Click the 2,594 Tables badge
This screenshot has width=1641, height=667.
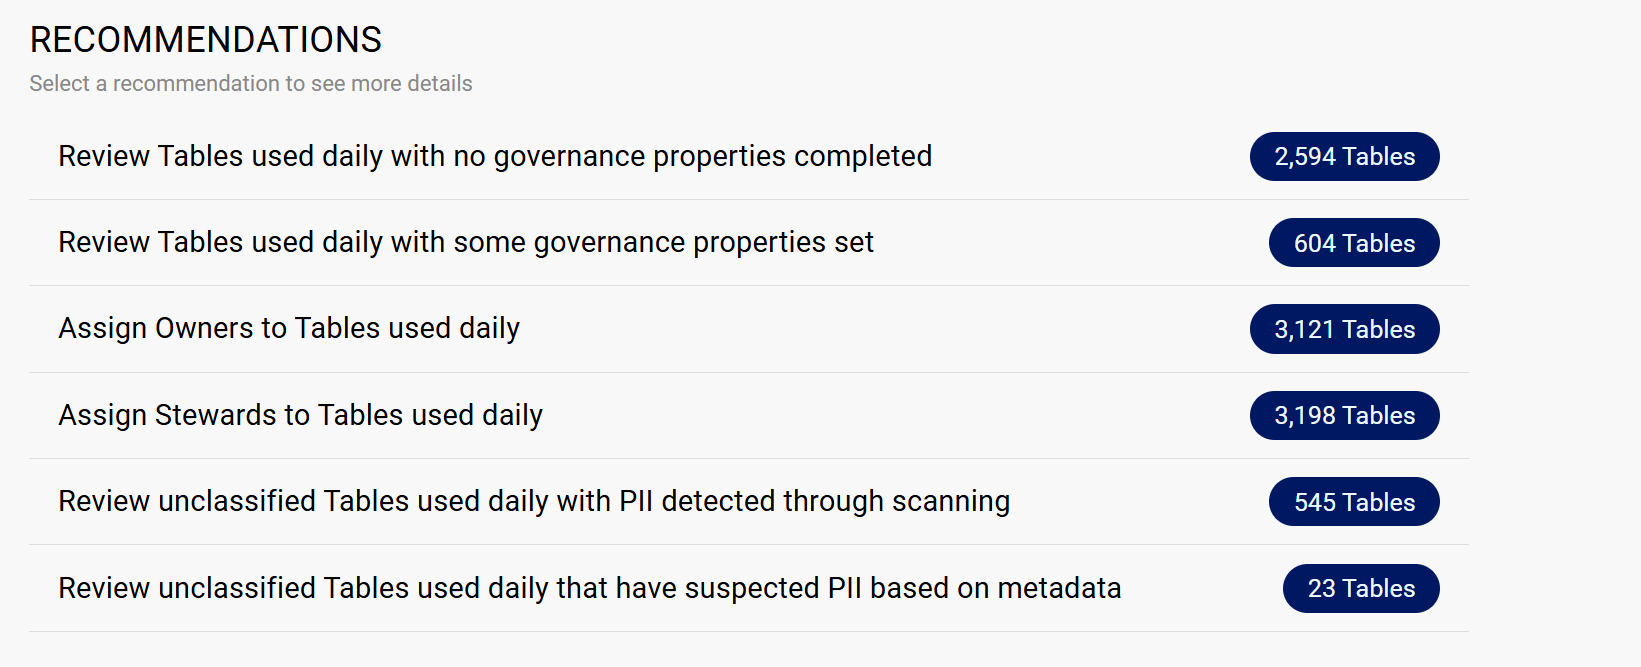[x=1344, y=157]
